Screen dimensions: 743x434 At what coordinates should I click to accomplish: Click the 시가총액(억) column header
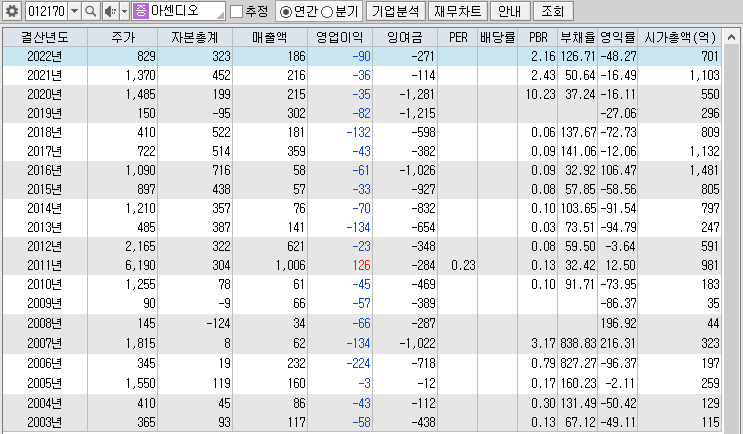(680, 37)
